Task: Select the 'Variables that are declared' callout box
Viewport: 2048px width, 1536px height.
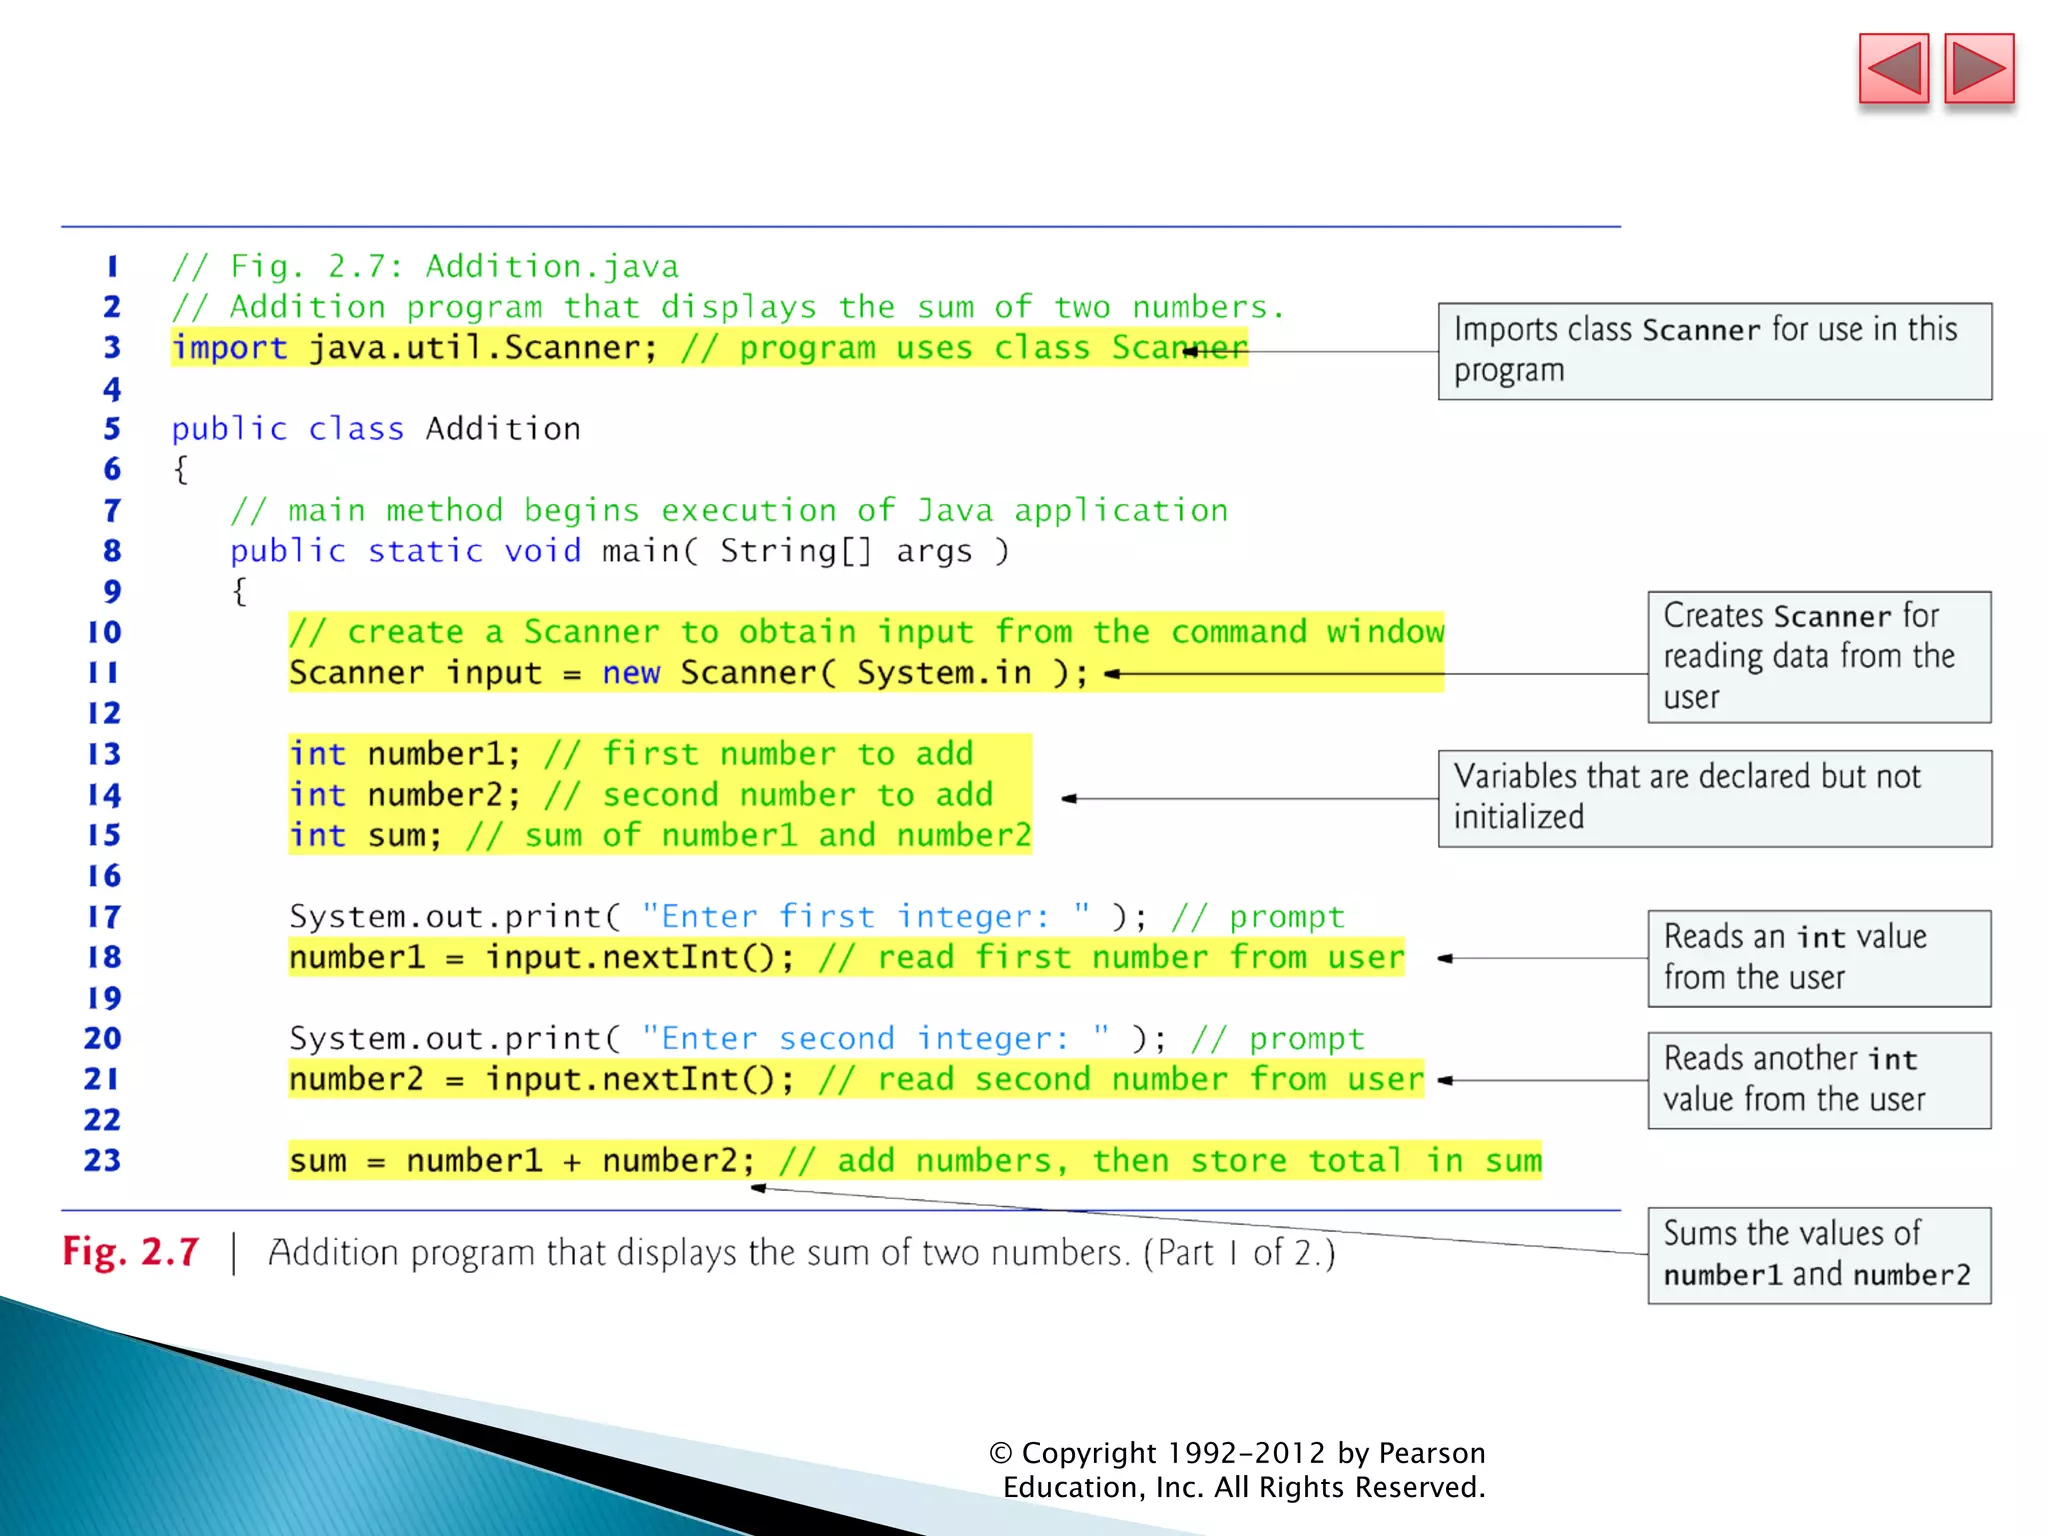Action: [1714, 798]
